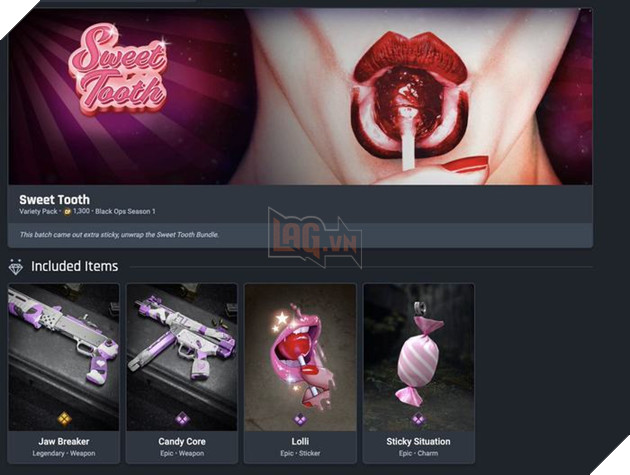Image resolution: width=630 pixels, height=475 pixels.
Task: Click the Black Ops Season 1 text
Action: (125, 211)
